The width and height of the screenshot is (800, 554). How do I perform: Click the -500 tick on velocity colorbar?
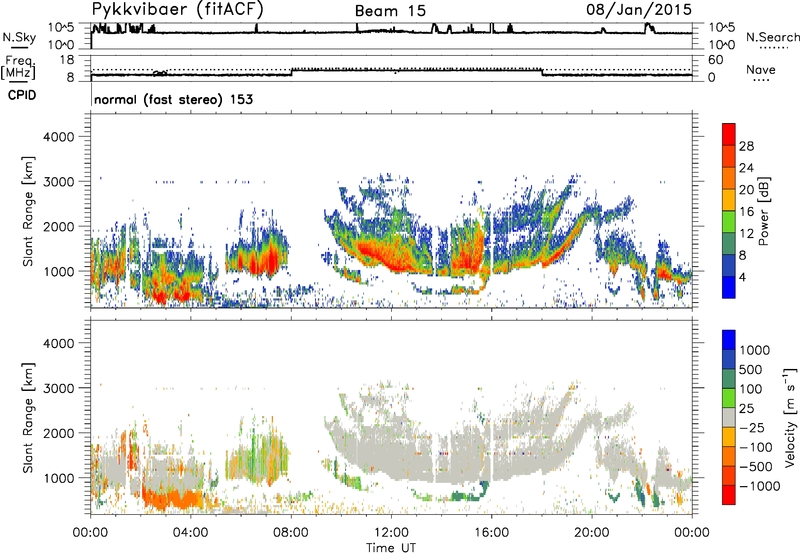coord(756,467)
